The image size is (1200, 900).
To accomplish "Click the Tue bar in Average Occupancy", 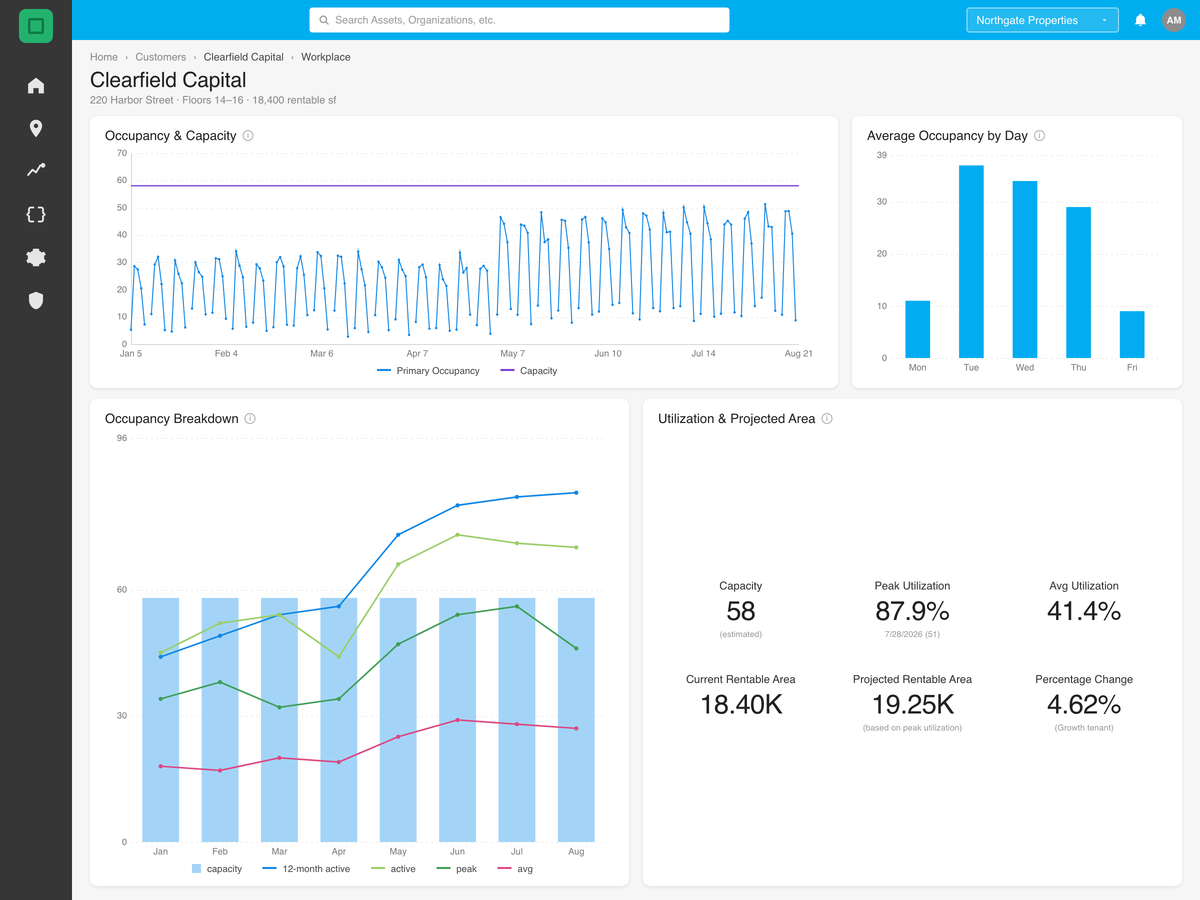I will 971,262.
